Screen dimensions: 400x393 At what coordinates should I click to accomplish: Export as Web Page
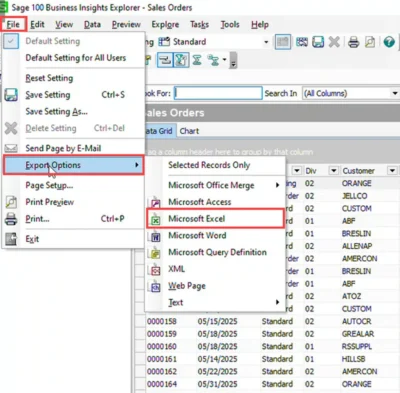[x=215, y=286]
